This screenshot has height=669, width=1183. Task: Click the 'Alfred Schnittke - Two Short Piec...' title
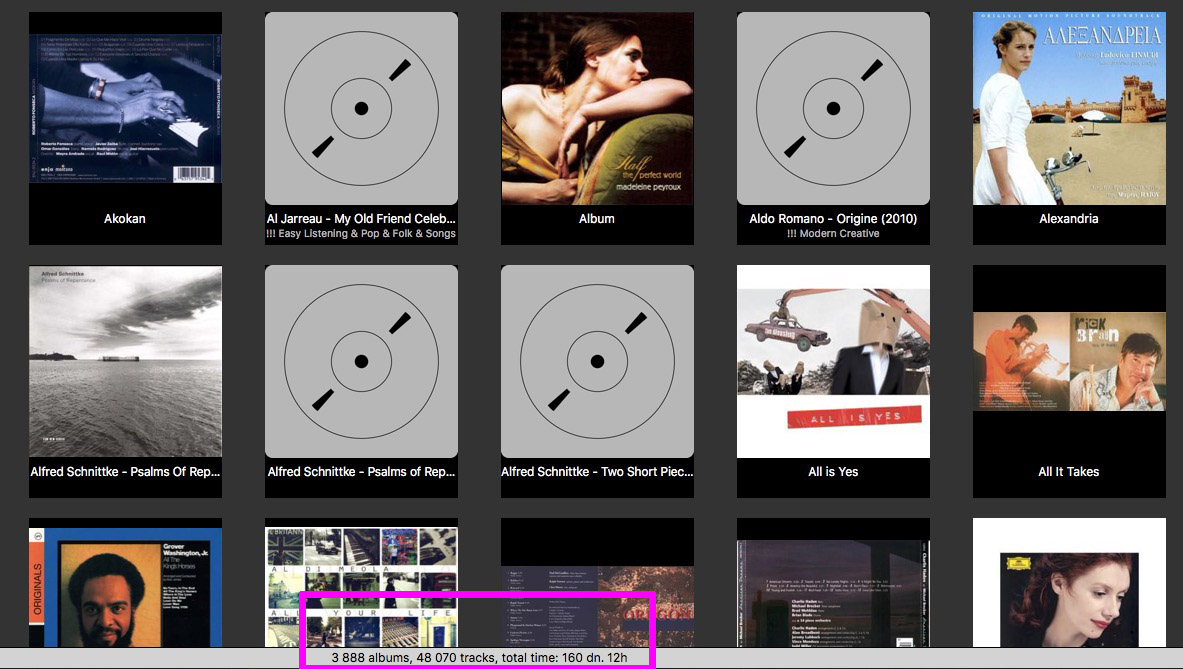(x=597, y=472)
